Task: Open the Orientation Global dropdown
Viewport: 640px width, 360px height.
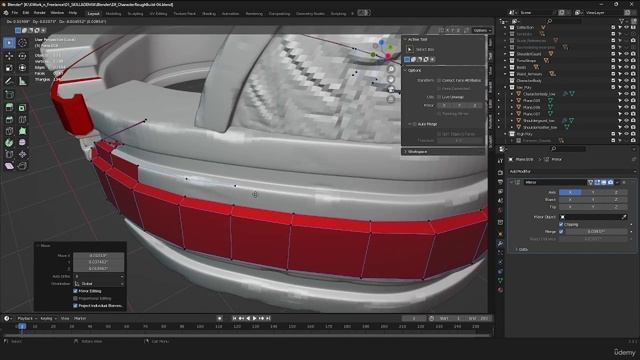Action: (x=99, y=284)
